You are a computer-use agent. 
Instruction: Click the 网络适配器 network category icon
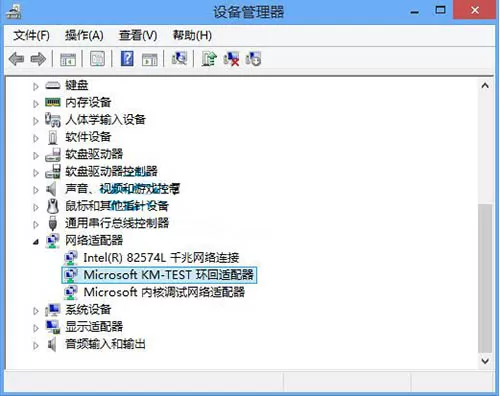[x=53, y=241]
